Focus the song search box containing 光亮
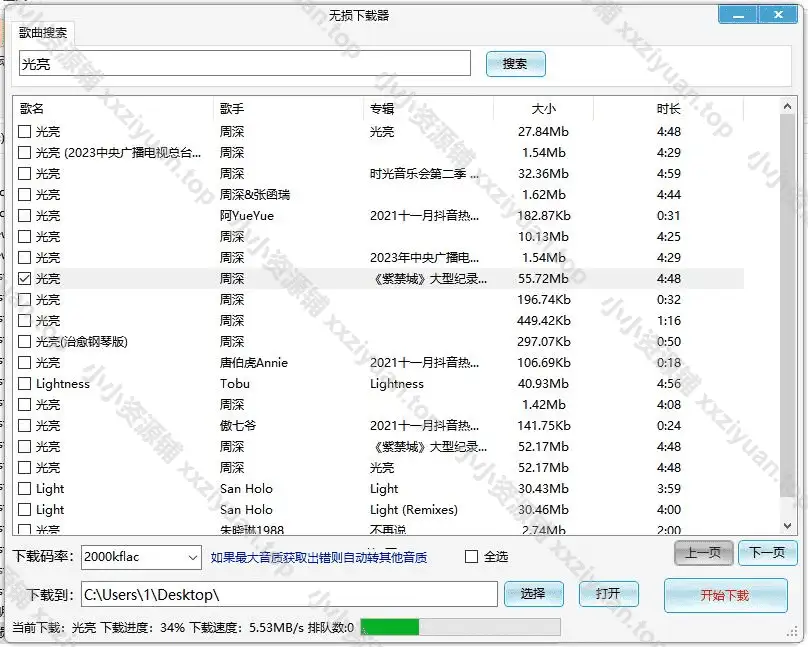Screen dimensions: 808x647 tap(244, 64)
